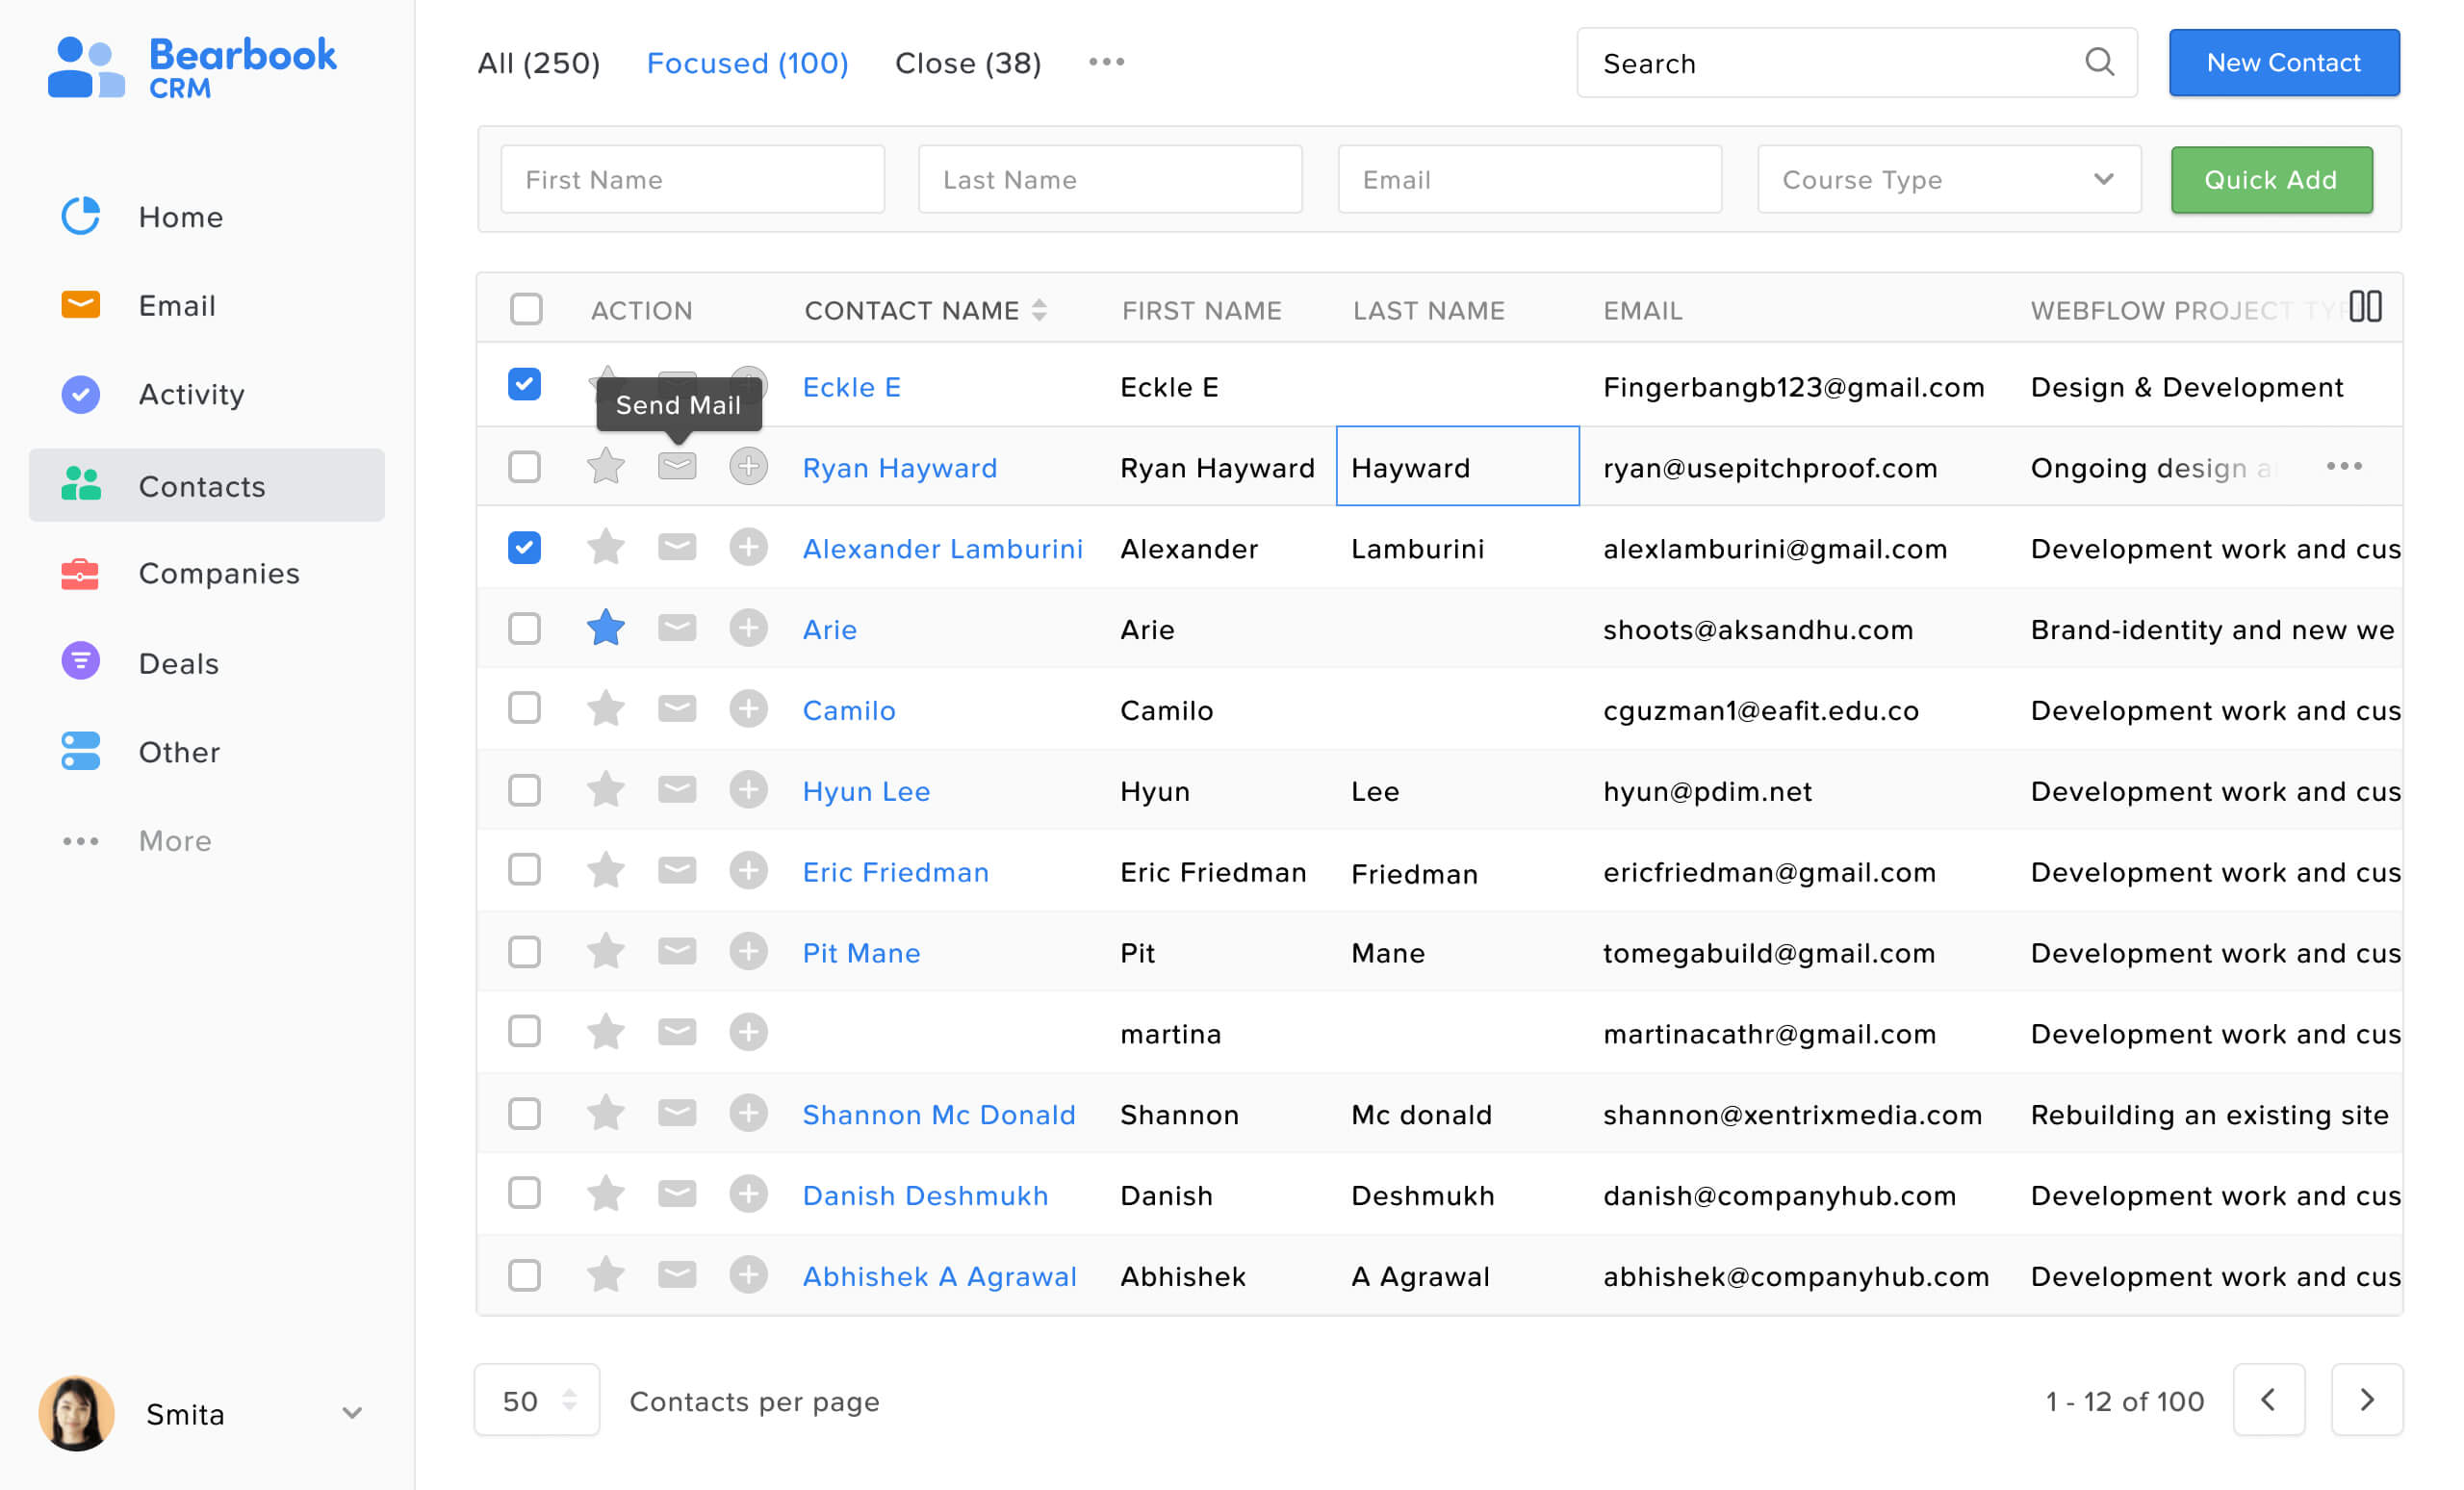Click the mail icon for Shannon Mc Donald
Viewport: 2464px width, 1490px height.
coord(678,1116)
